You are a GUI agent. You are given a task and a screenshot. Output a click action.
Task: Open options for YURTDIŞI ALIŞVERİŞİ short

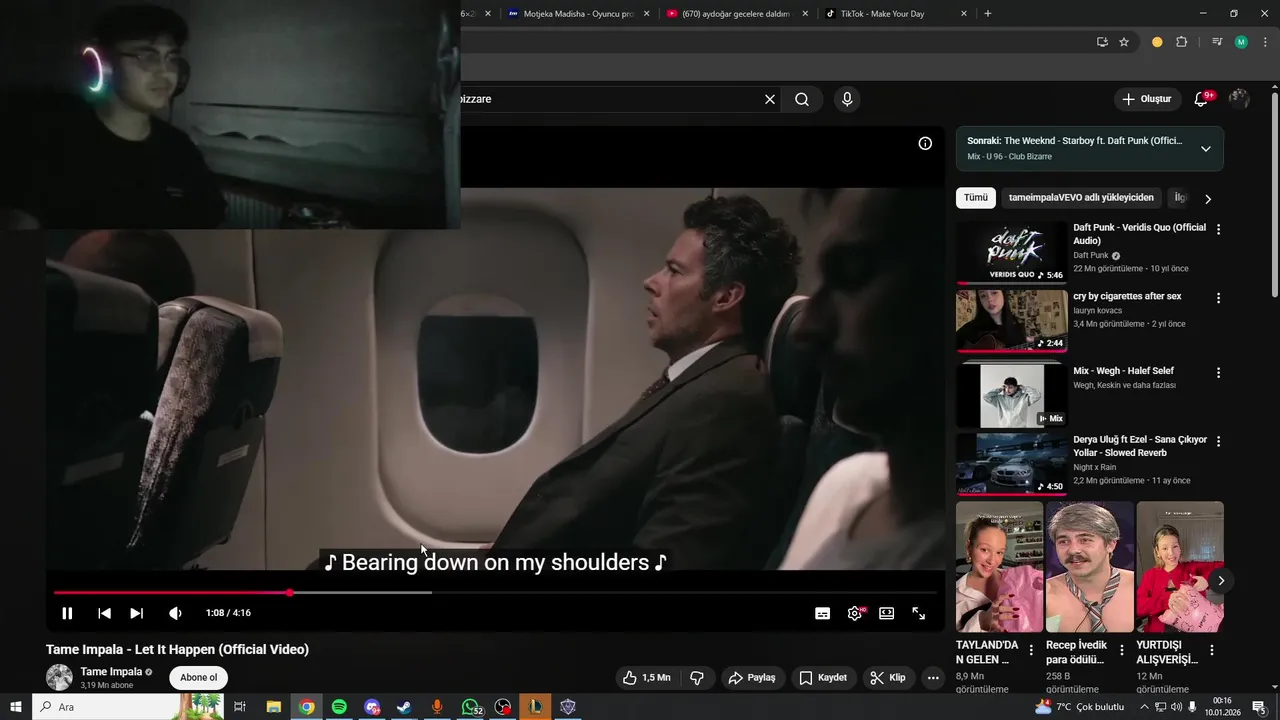(1212, 650)
